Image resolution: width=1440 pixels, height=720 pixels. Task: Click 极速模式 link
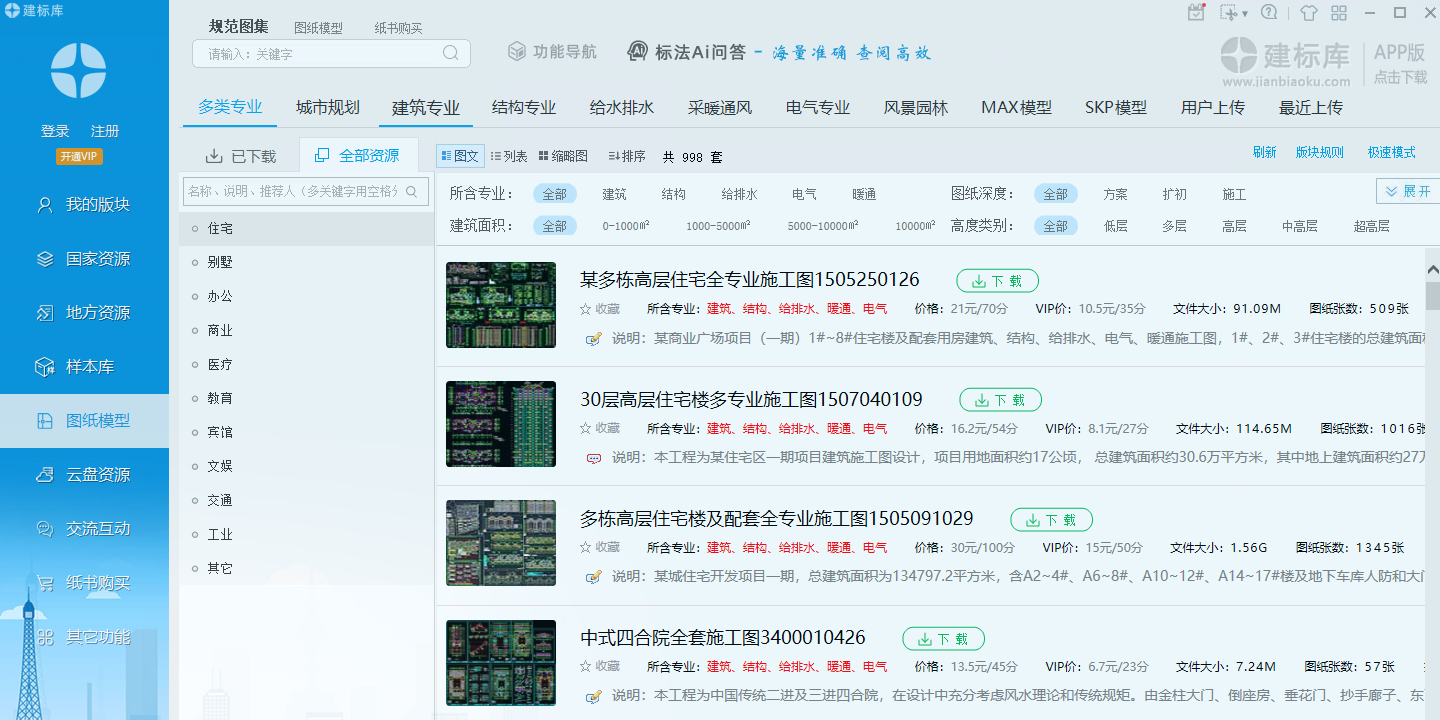pos(1391,153)
